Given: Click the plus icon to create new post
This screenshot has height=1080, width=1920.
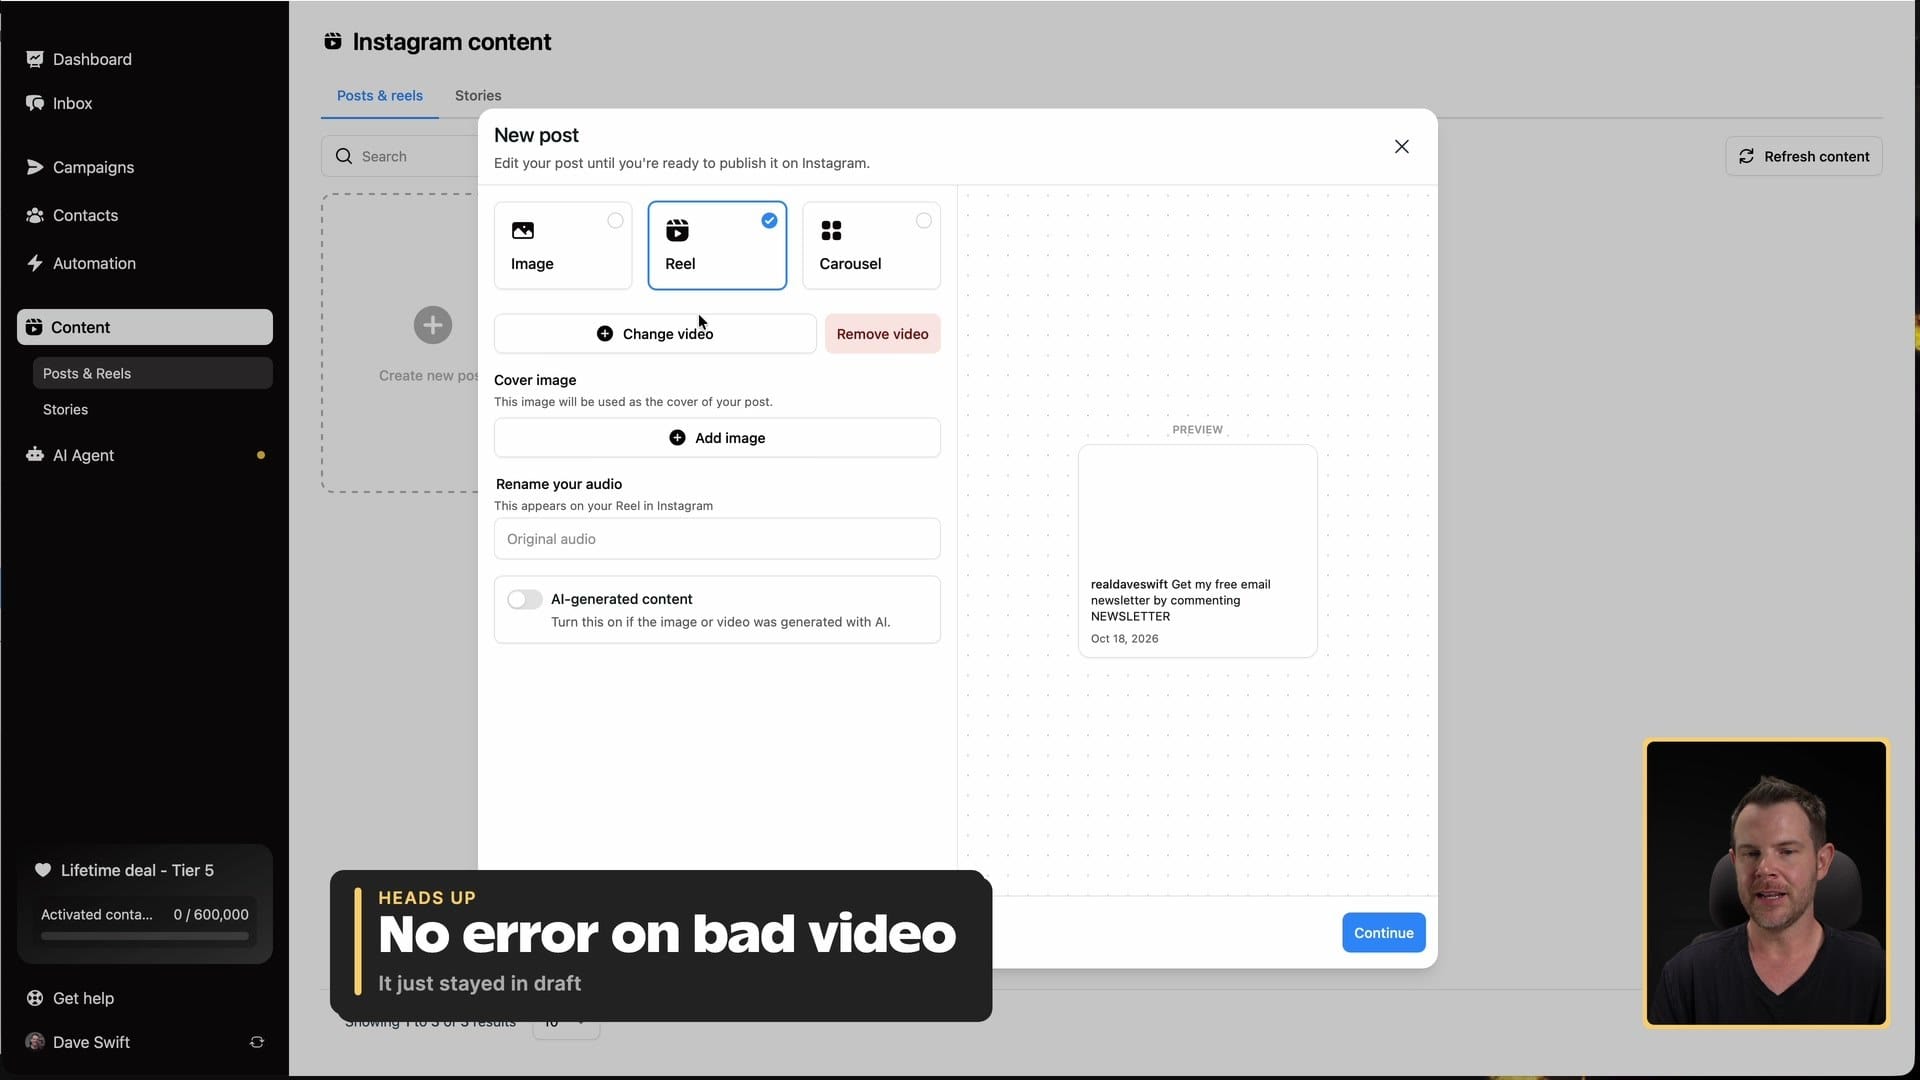Looking at the screenshot, I should click(433, 325).
